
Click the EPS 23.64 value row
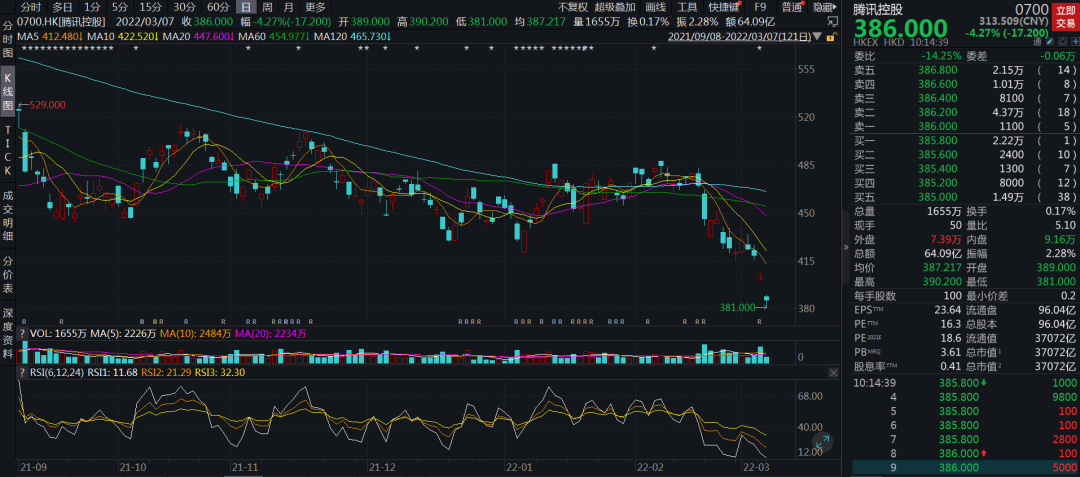coord(907,310)
